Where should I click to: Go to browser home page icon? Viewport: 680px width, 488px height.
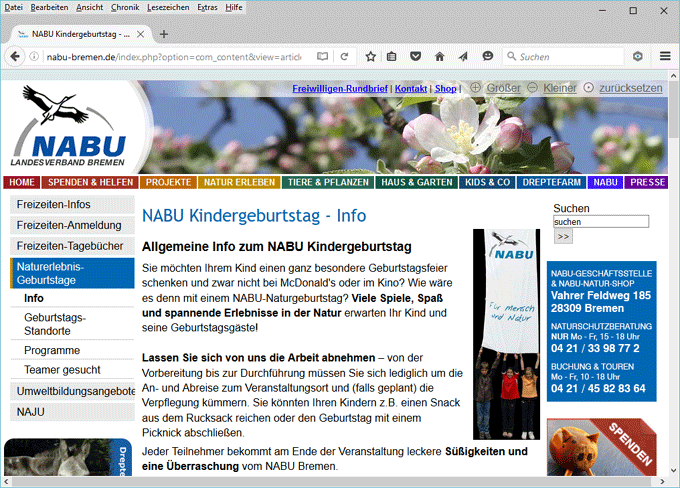tap(439, 56)
